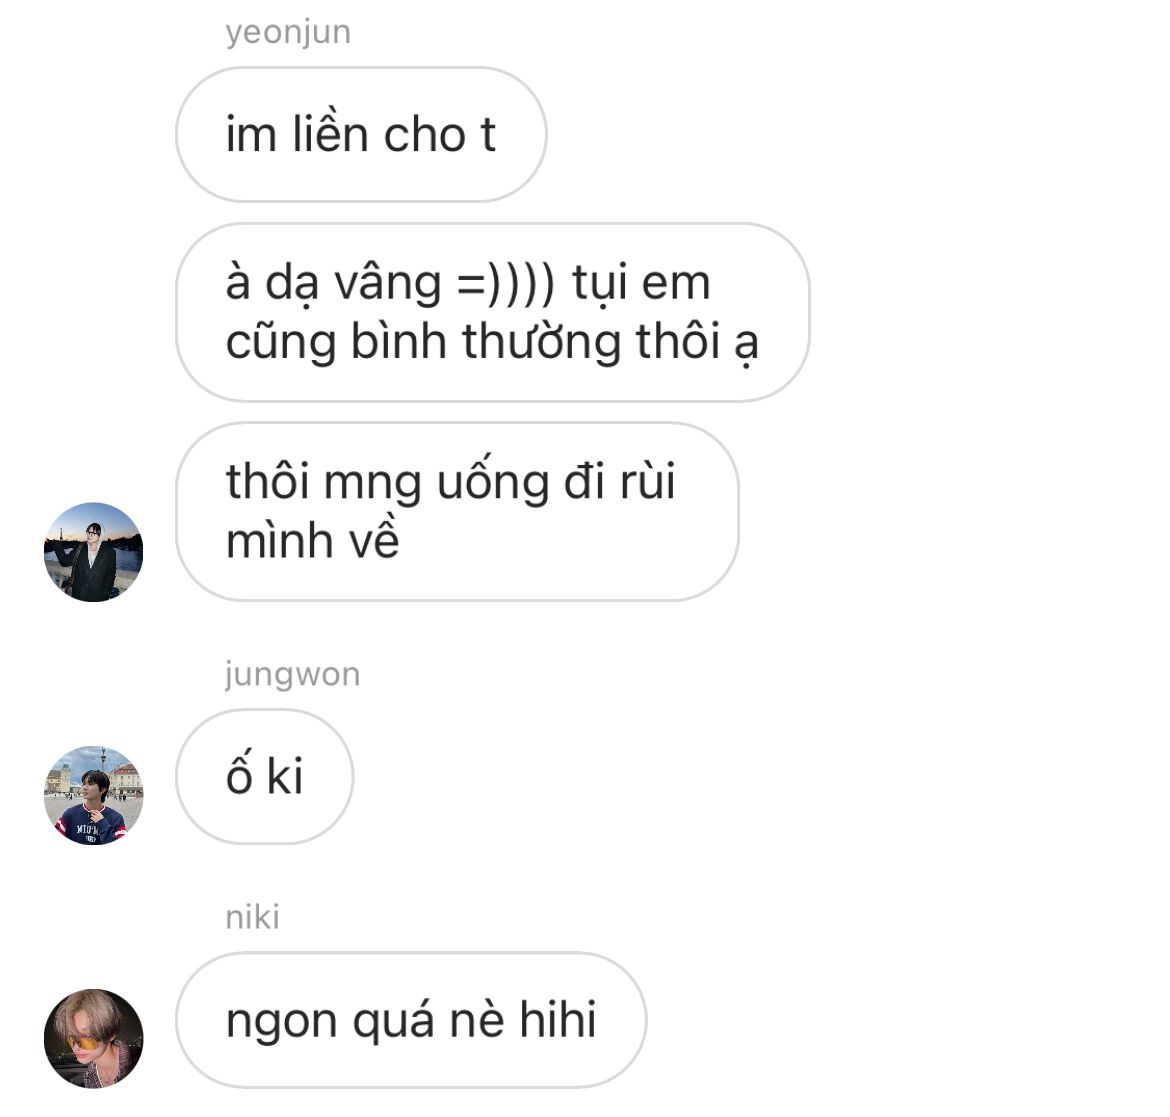Click the jungwon sender name label
Image resolution: width=1170 pixels, height=1117 pixels.
tap(292, 675)
